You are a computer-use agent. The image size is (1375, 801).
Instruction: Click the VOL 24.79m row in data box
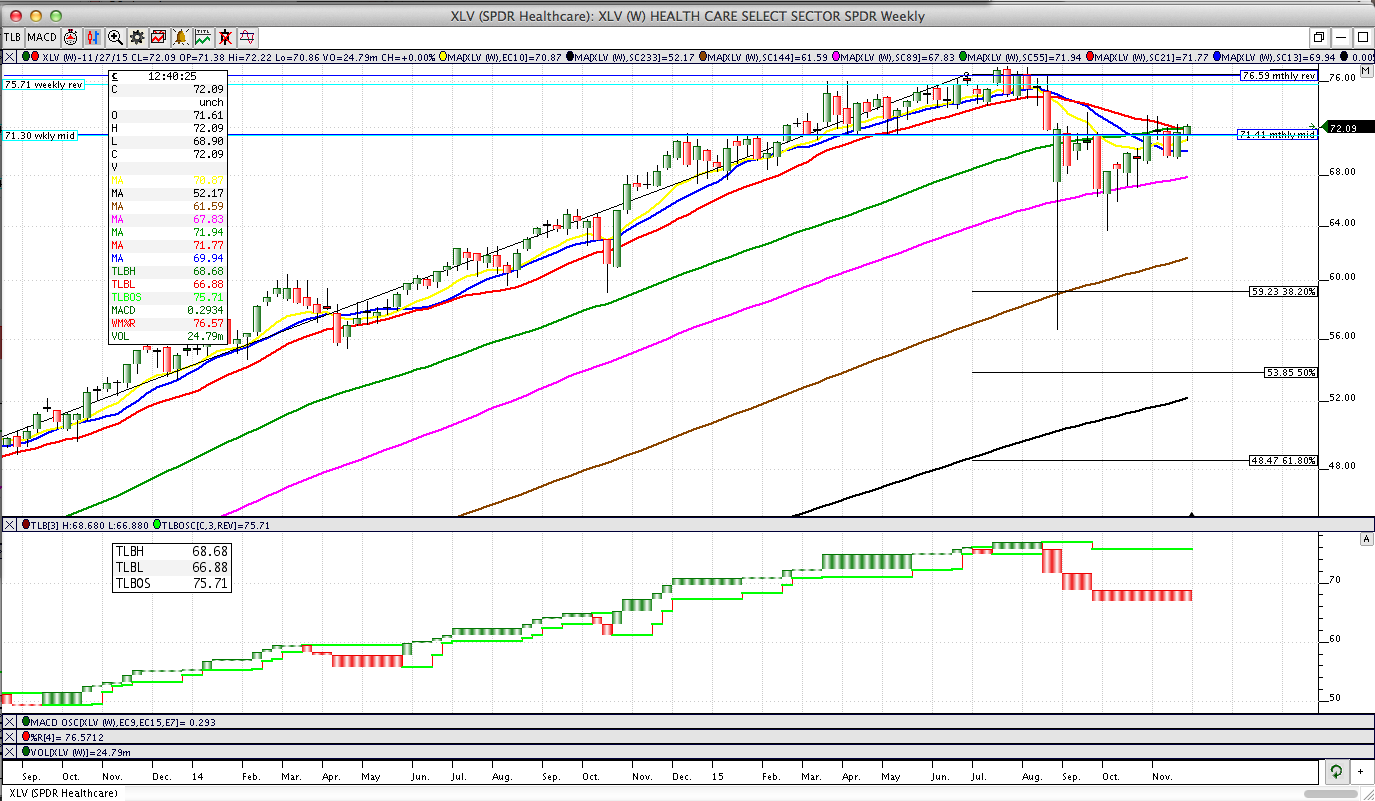[x=169, y=337]
